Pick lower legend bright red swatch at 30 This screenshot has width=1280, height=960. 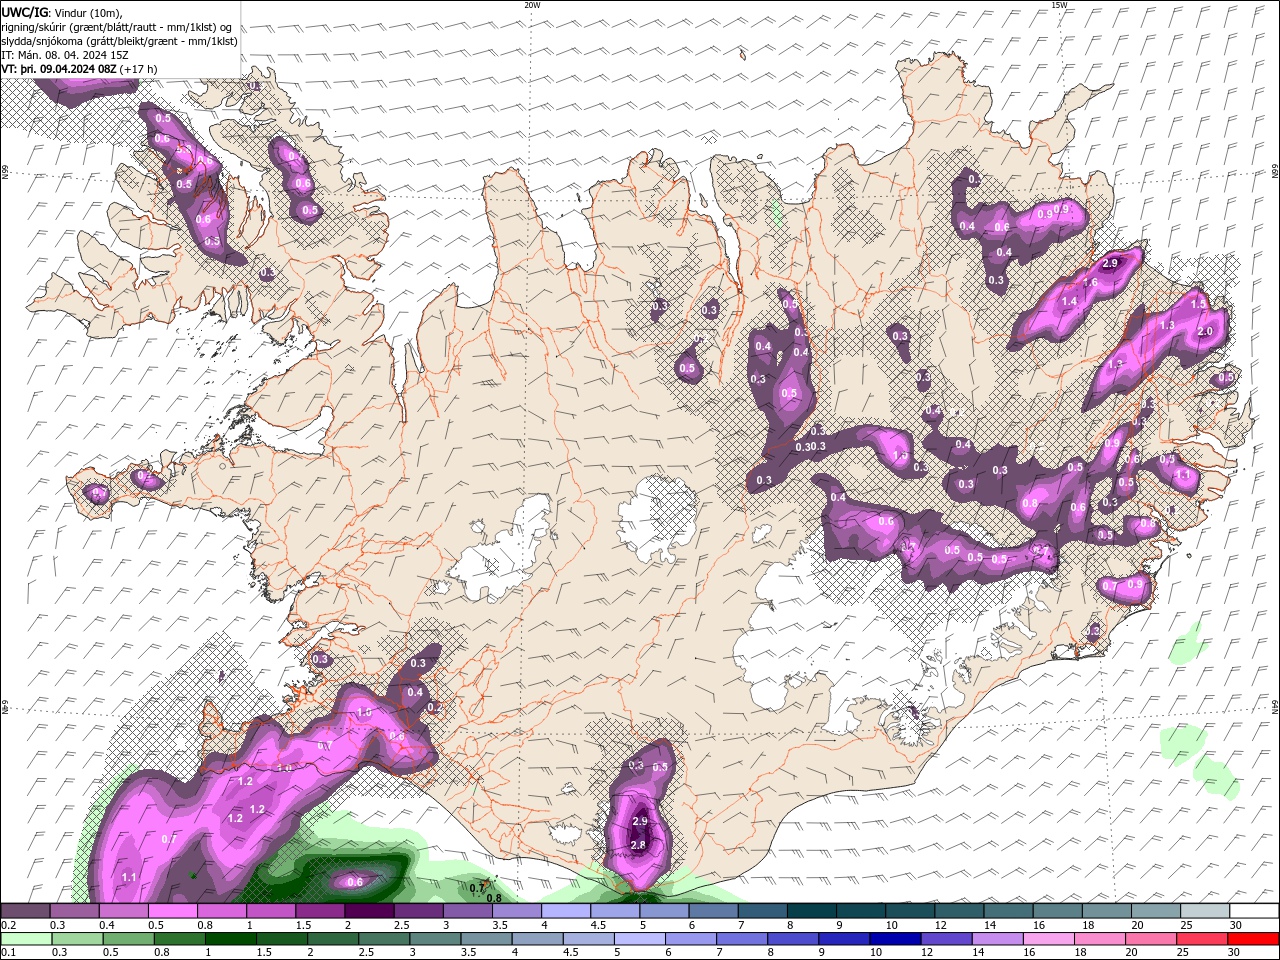[1255, 939]
